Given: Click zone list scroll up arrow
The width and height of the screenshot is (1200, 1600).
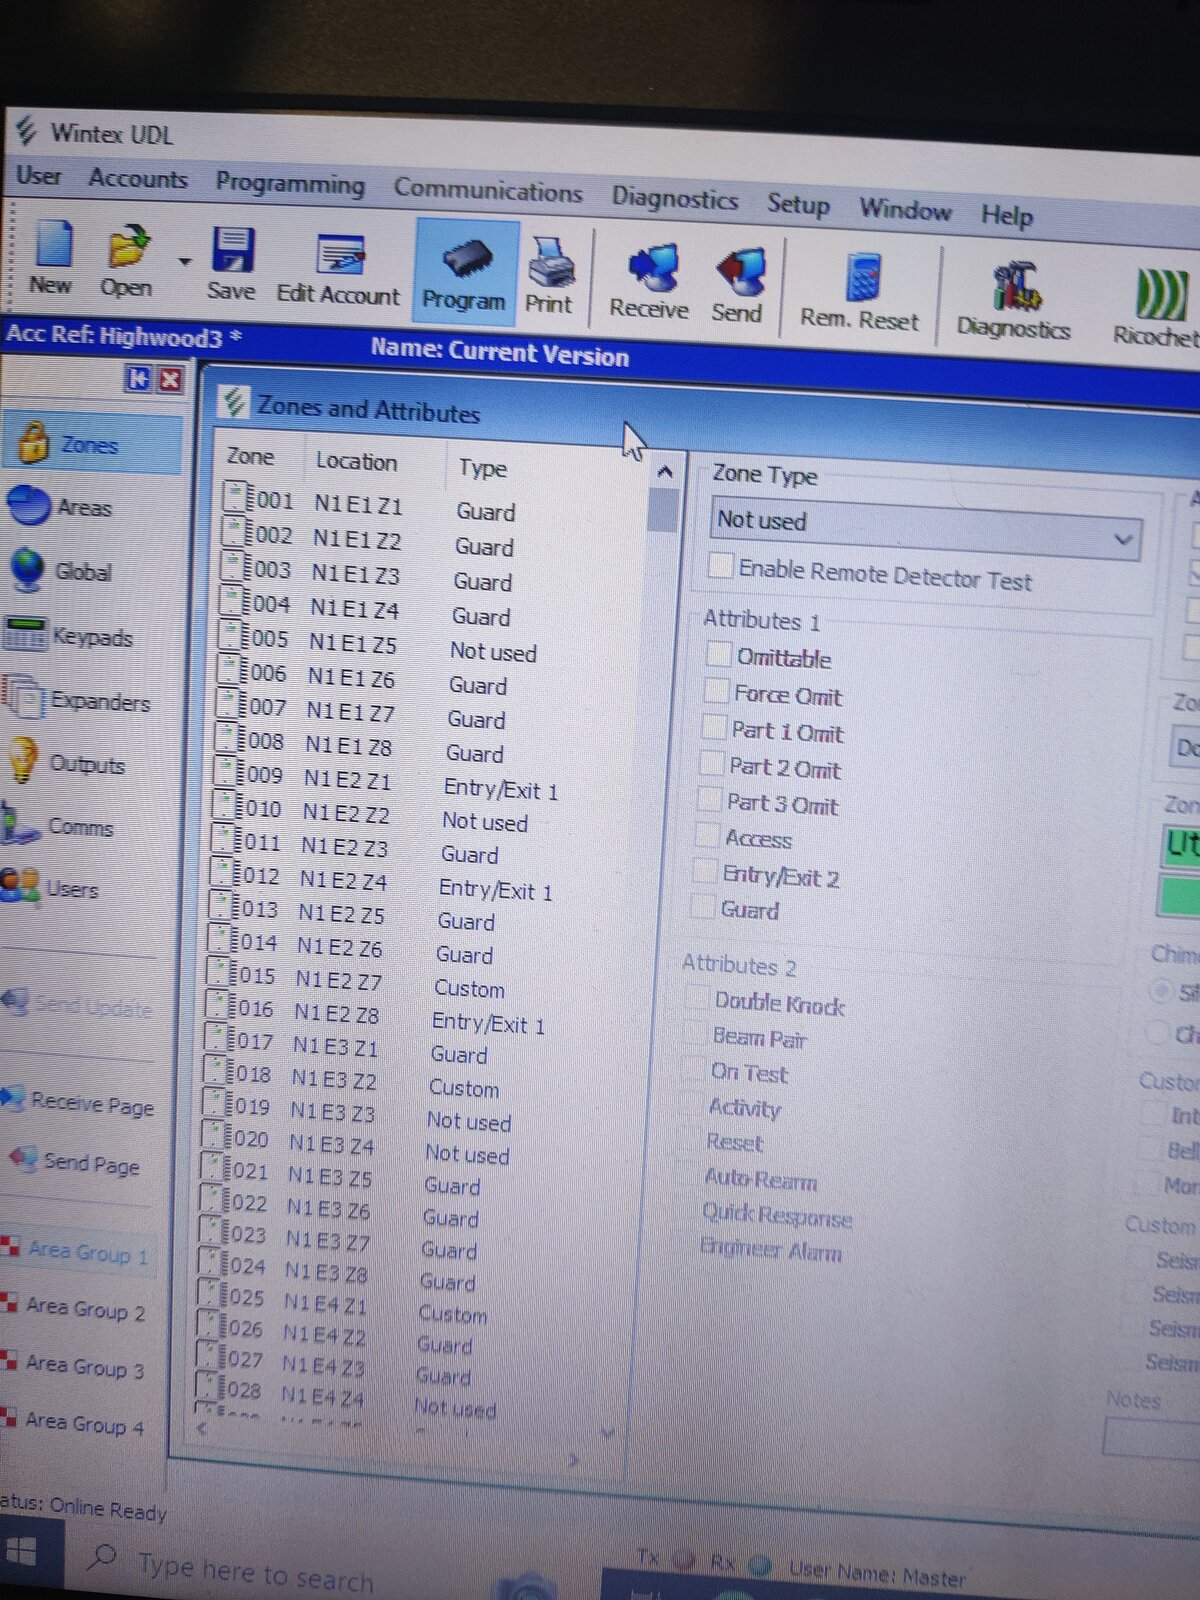Looking at the screenshot, I should coord(665,472).
